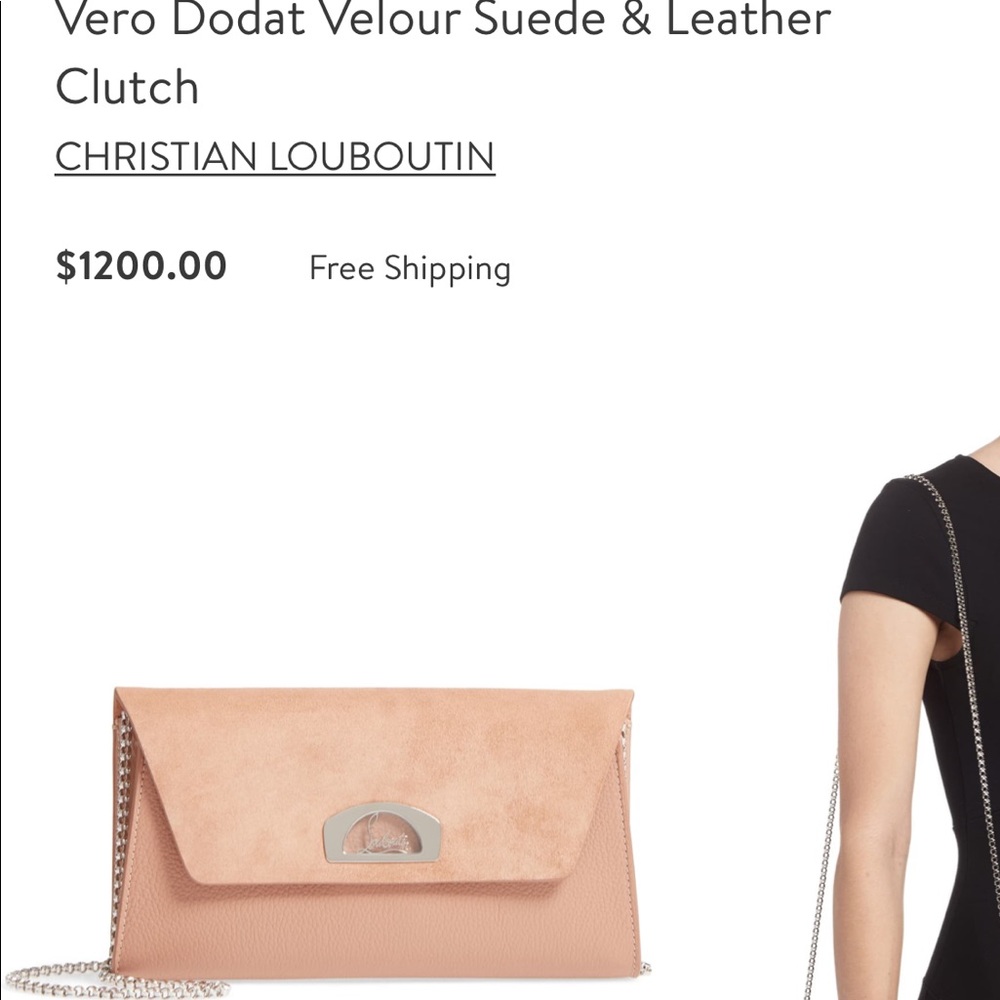The image size is (1000, 1000).
Task: Click the ampersand in the product title
Action: (x=635, y=18)
